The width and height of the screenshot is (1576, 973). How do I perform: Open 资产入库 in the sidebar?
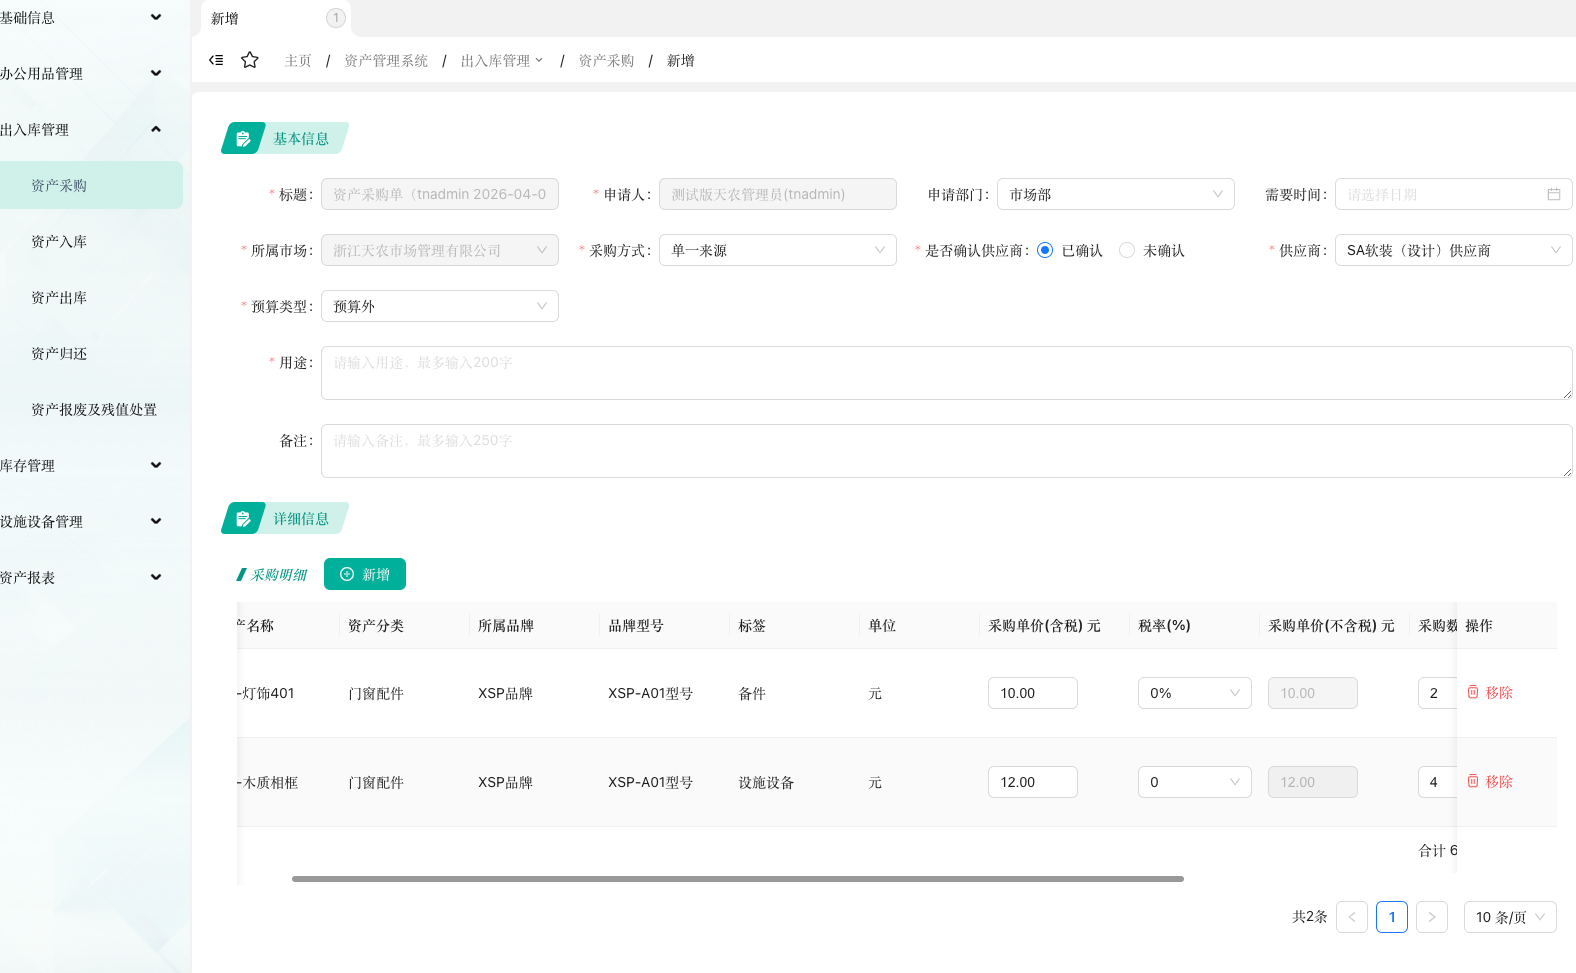[59, 241]
